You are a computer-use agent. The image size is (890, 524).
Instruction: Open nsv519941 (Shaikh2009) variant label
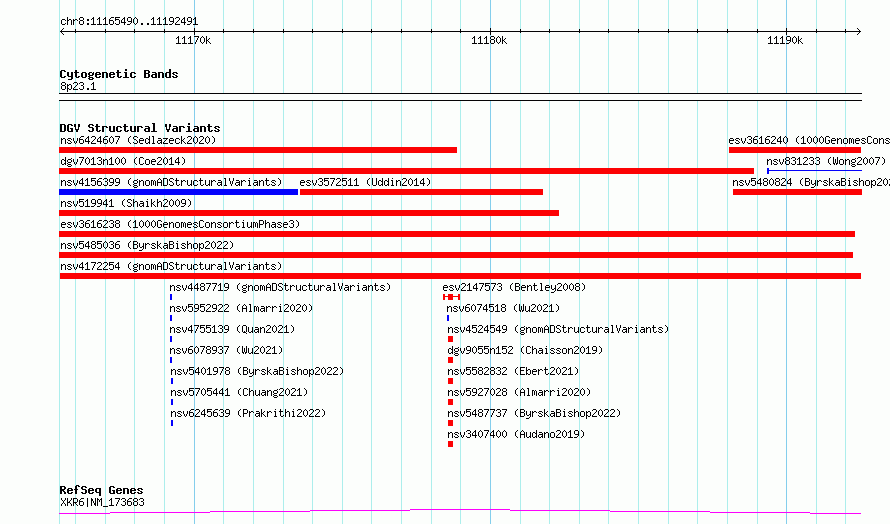point(126,203)
